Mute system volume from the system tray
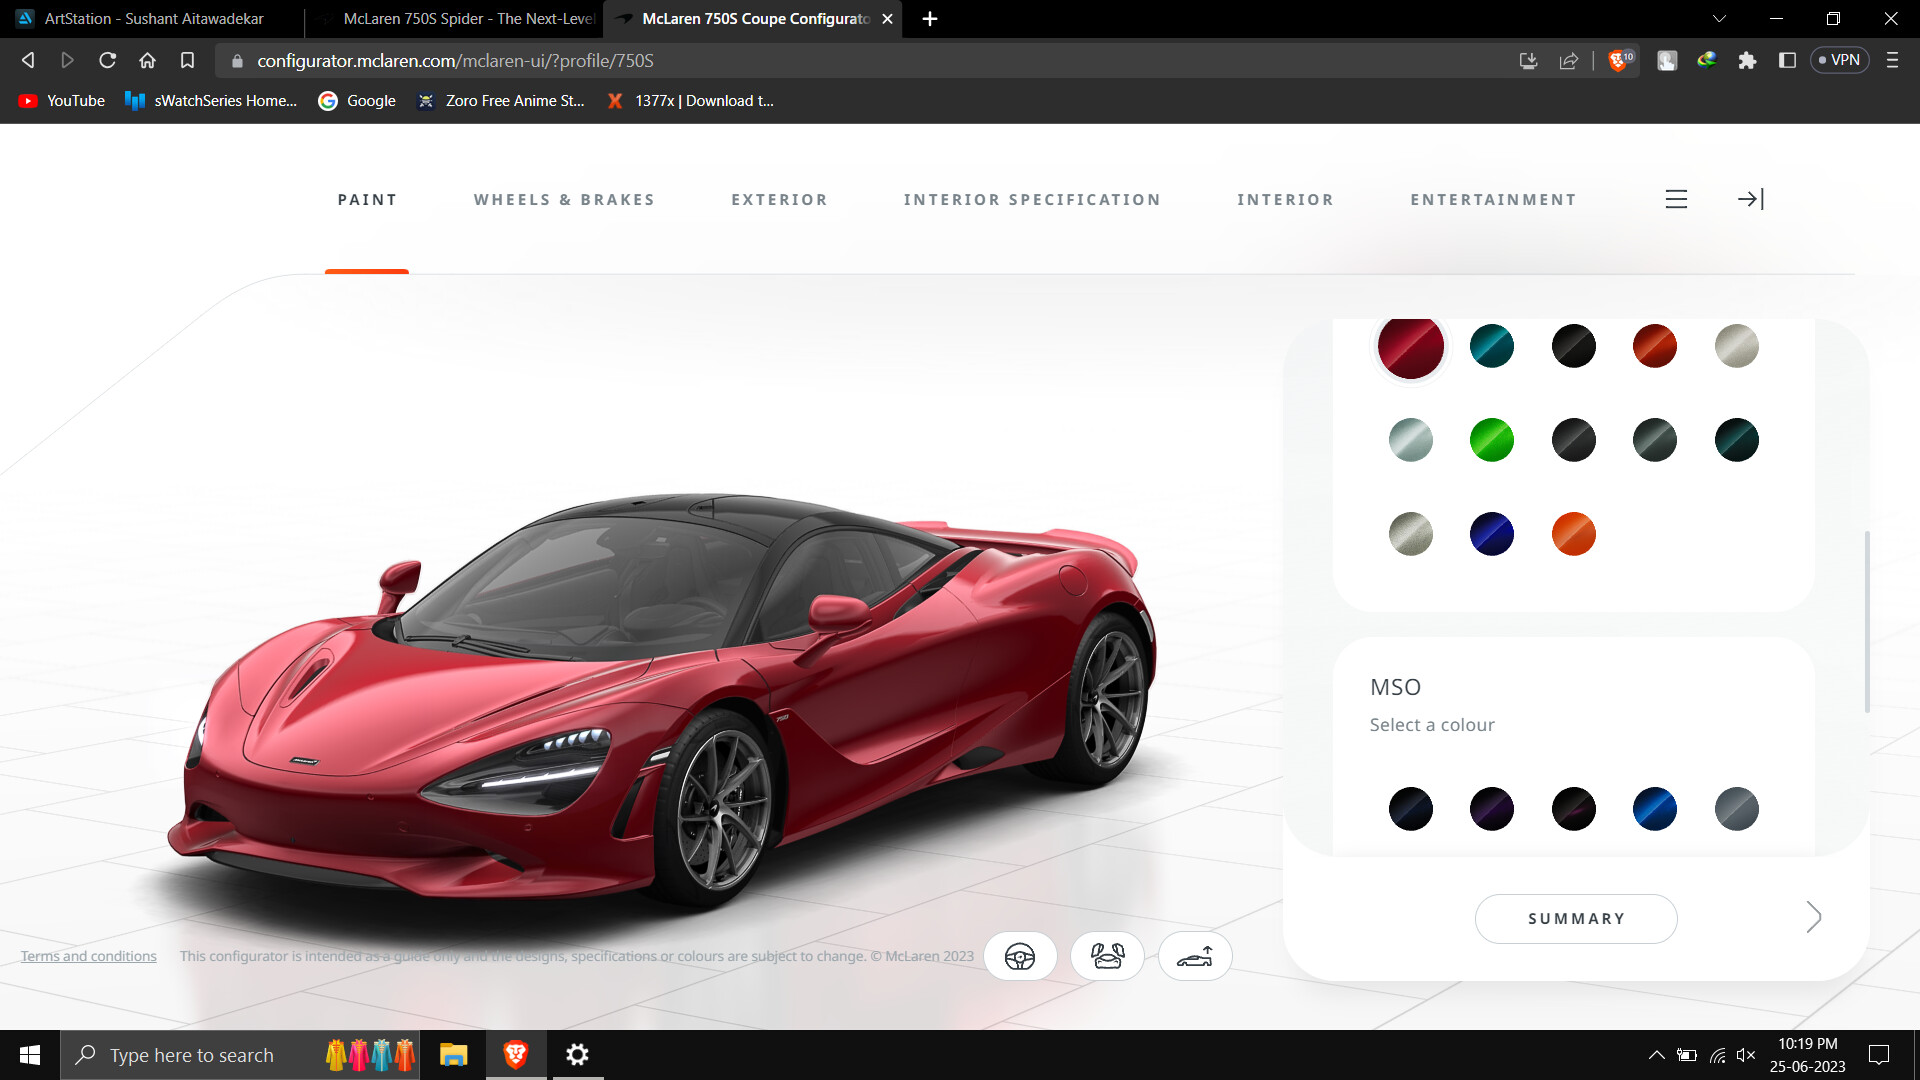Viewport: 1920px width, 1080px height. coord(1747,1054)
